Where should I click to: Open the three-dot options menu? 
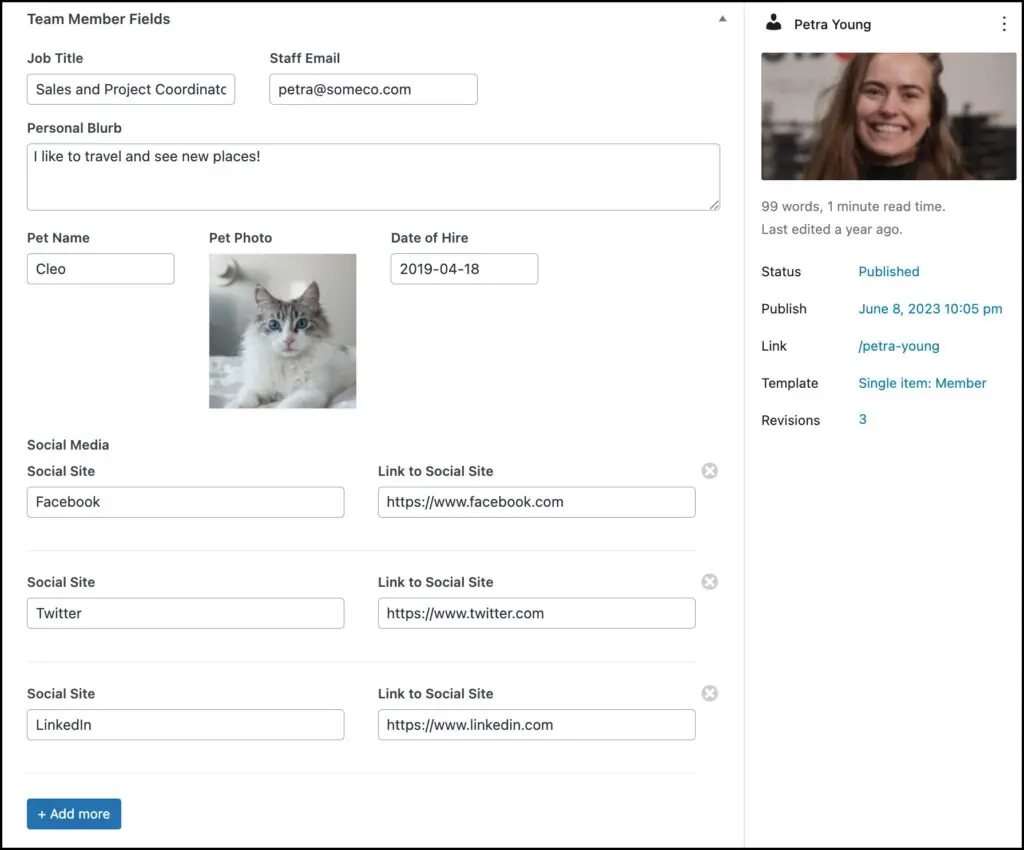1004,24
